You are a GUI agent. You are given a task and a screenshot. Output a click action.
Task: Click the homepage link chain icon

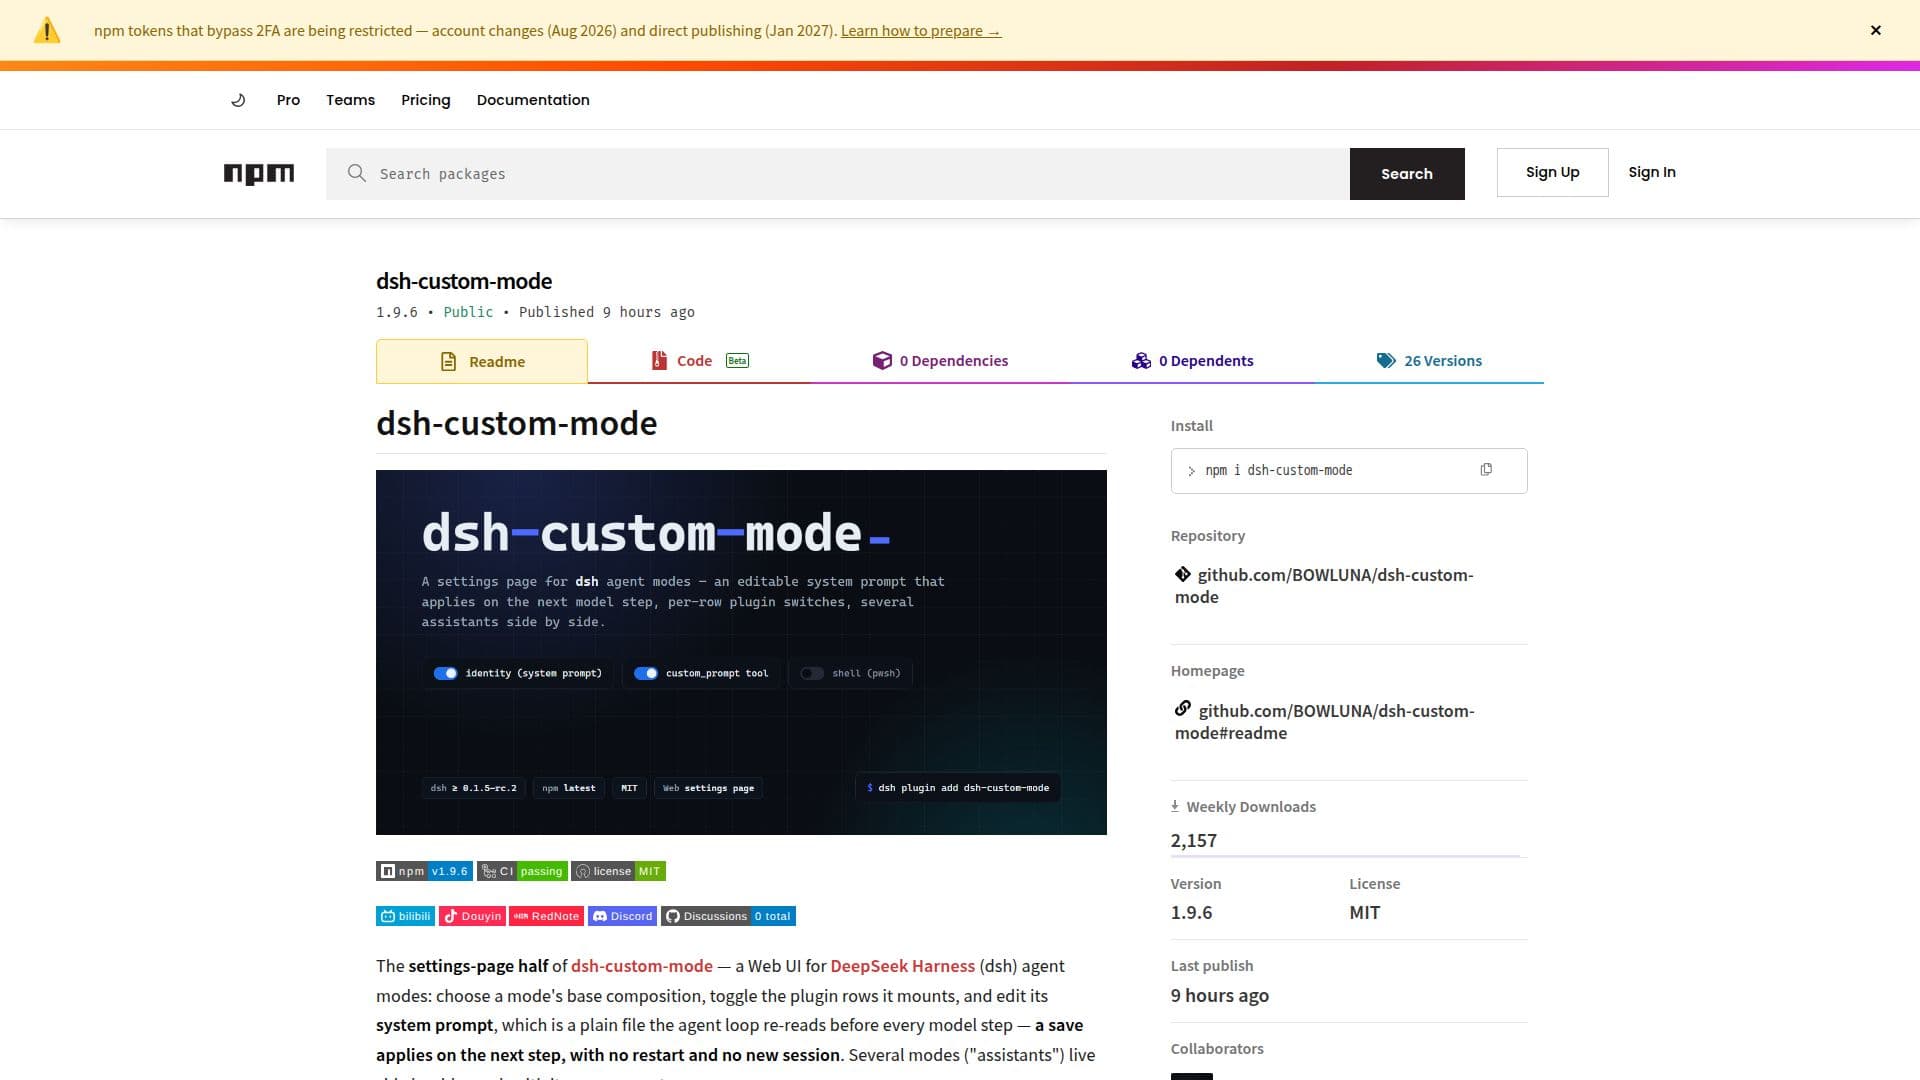[1183, 709]
